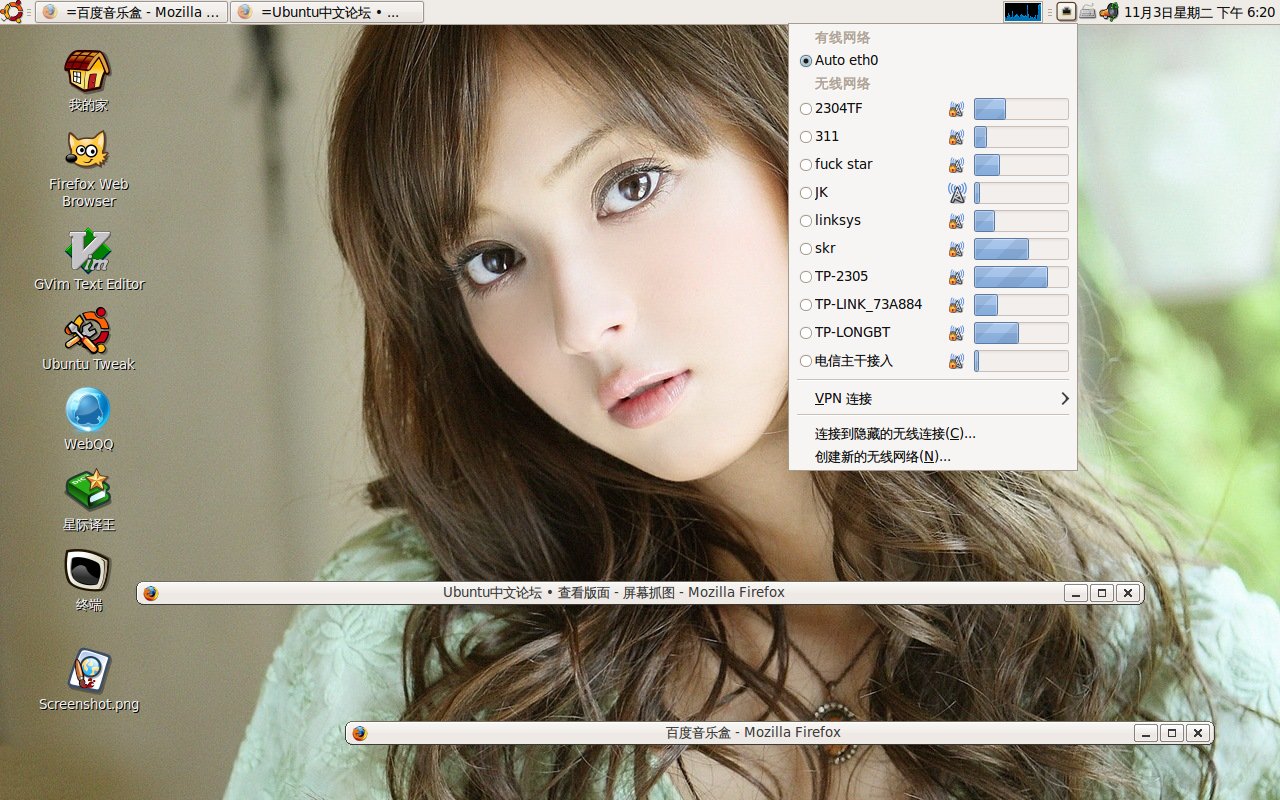Click the network manager tray icon
The image size is (1280, 800).
pos(1066,12)
